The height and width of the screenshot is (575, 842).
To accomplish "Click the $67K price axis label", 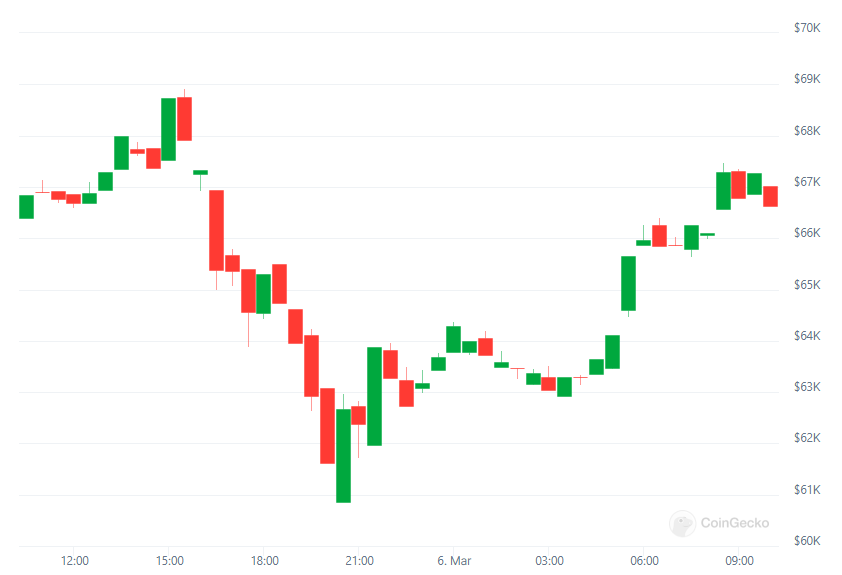I will [x=807, y=182].
